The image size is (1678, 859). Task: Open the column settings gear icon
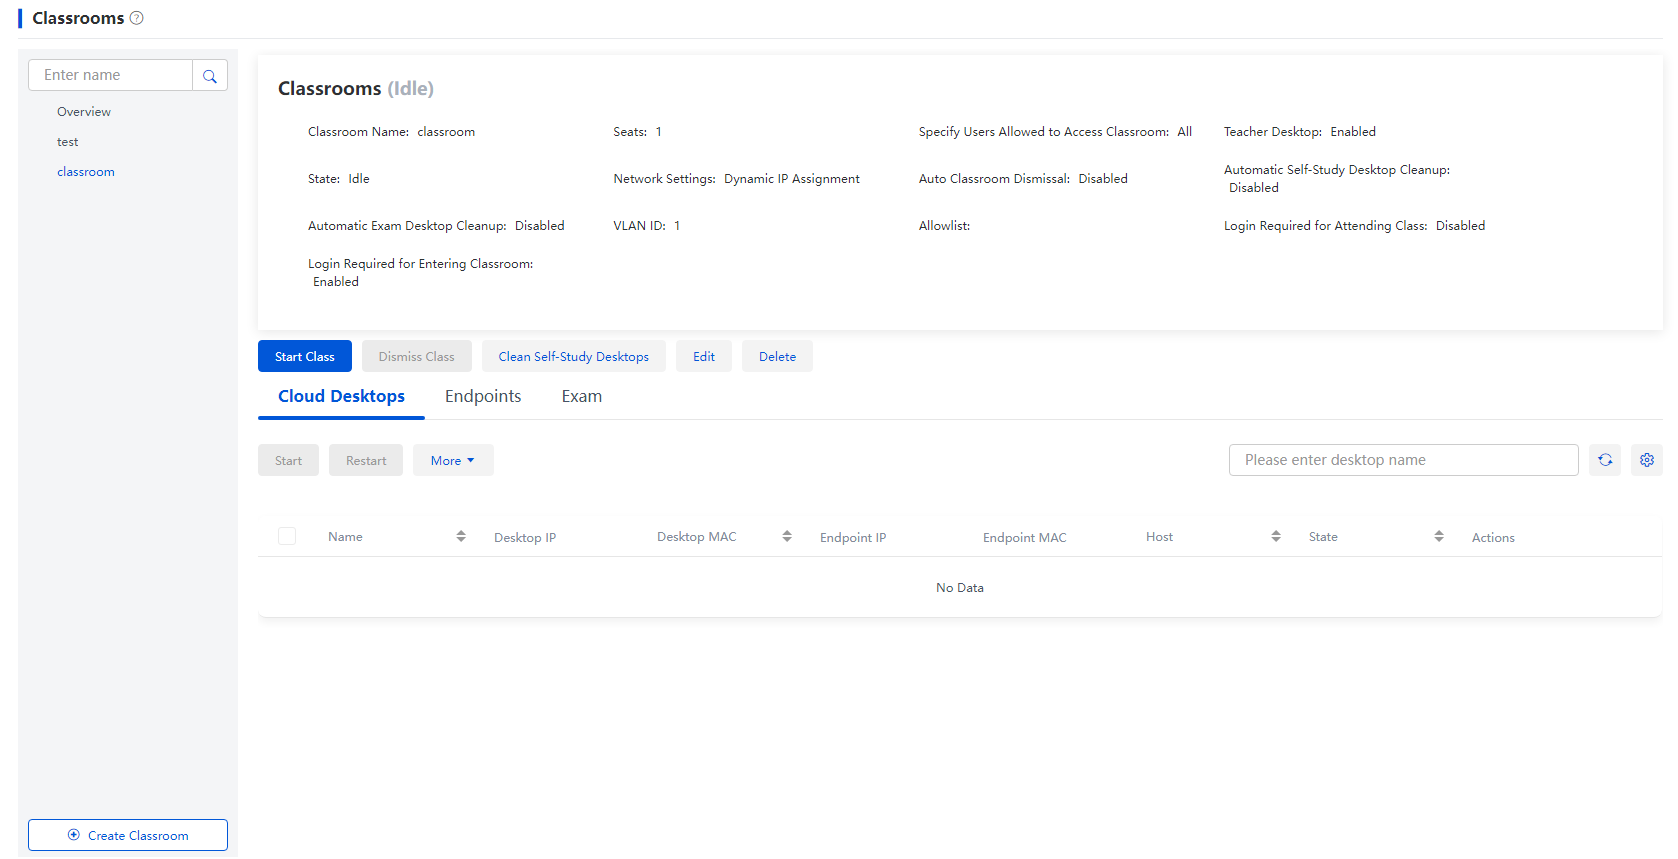point(1647,460)
